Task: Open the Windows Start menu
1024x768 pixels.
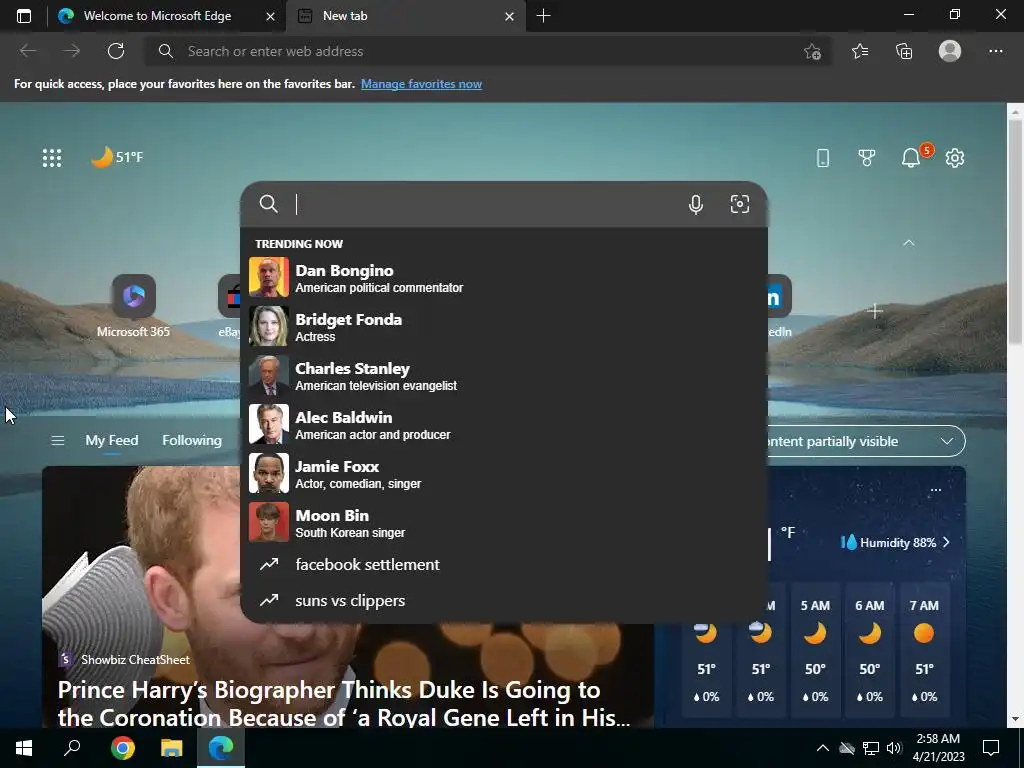Action: coord(24,748)
